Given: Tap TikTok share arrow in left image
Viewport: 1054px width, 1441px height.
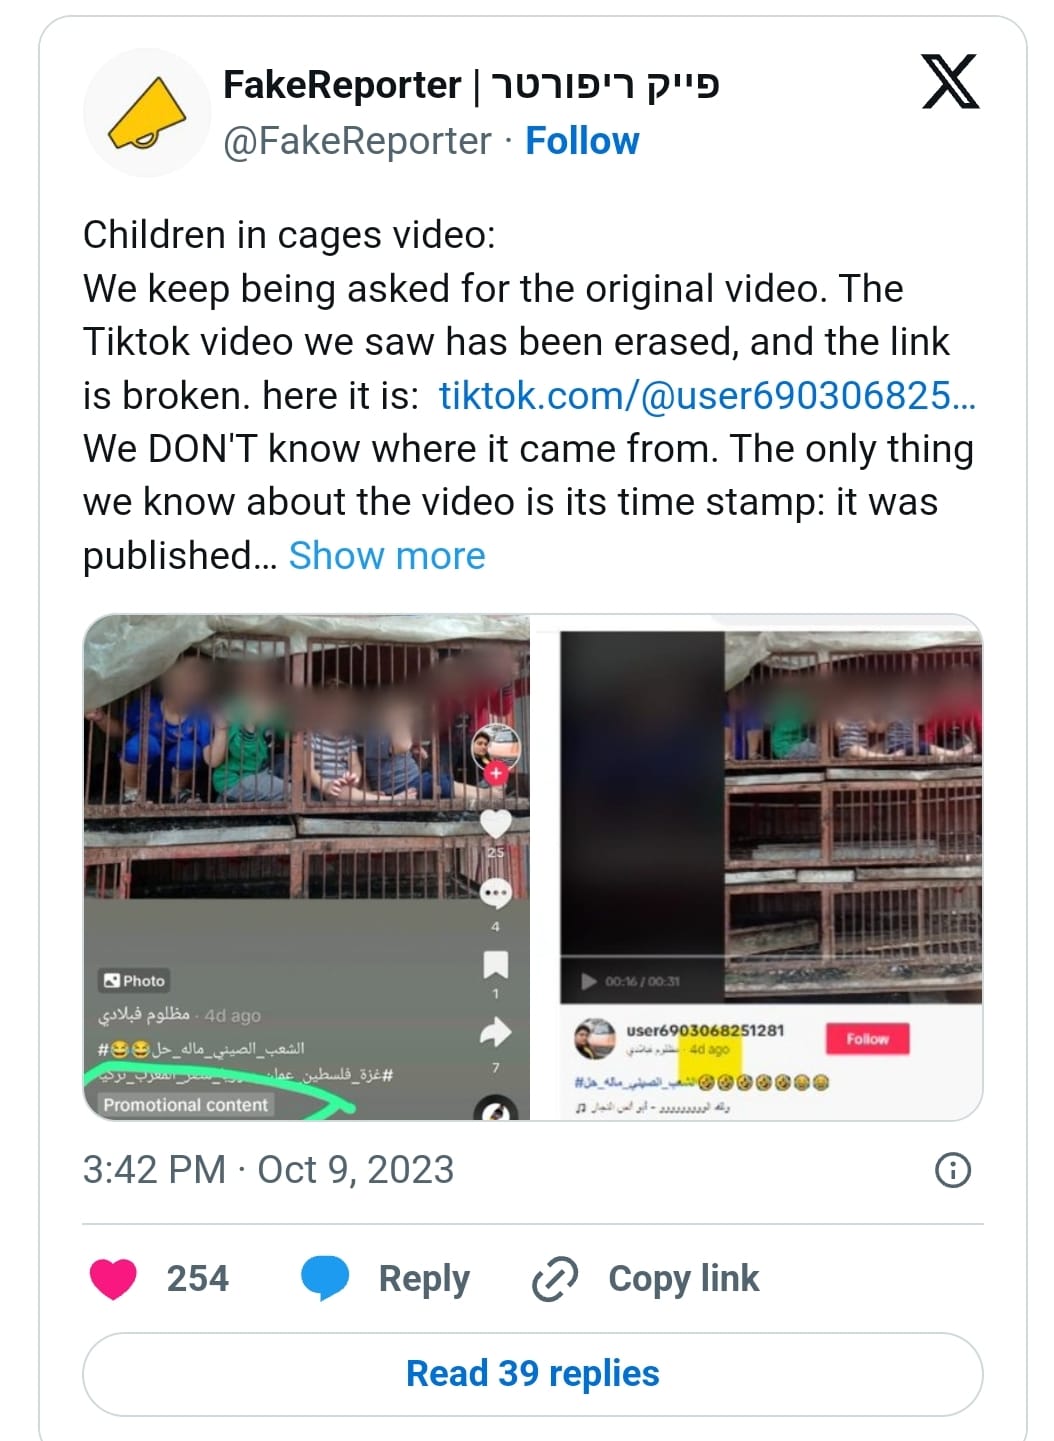Looking at the screenshot, I should coord(496,1032).
